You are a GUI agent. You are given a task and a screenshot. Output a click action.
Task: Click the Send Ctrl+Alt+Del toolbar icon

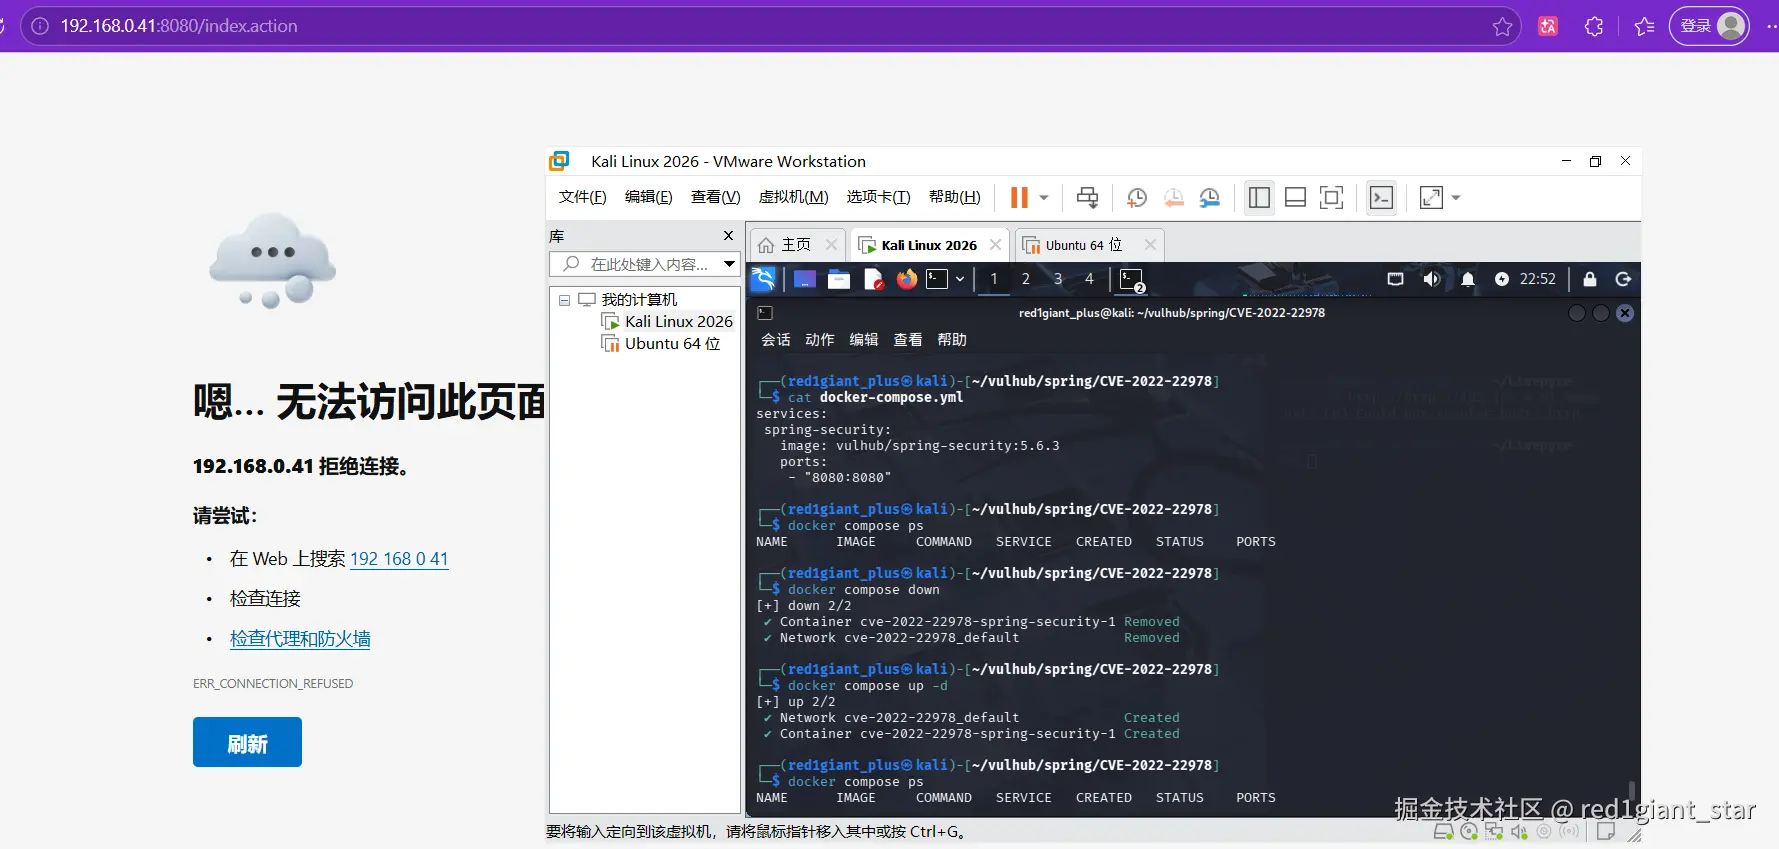1087,198
